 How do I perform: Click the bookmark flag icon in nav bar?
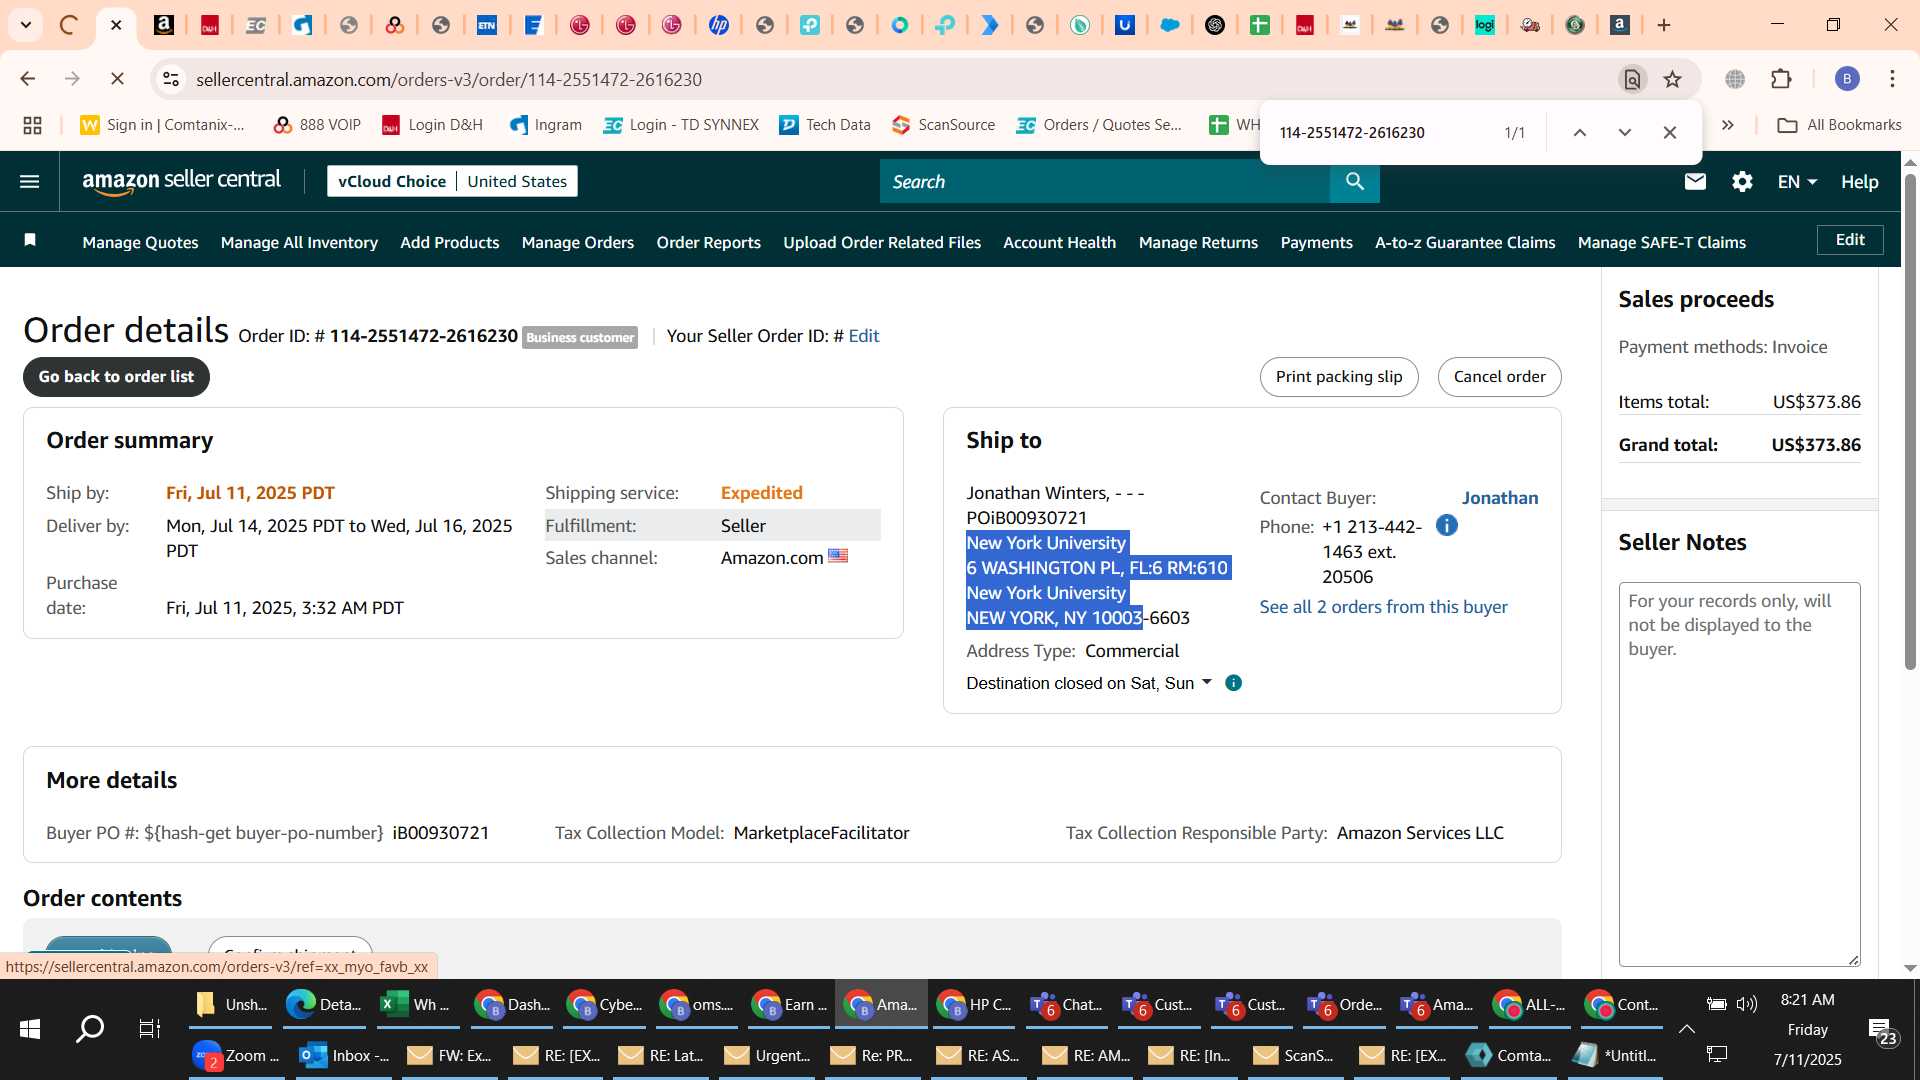[30, 240]
